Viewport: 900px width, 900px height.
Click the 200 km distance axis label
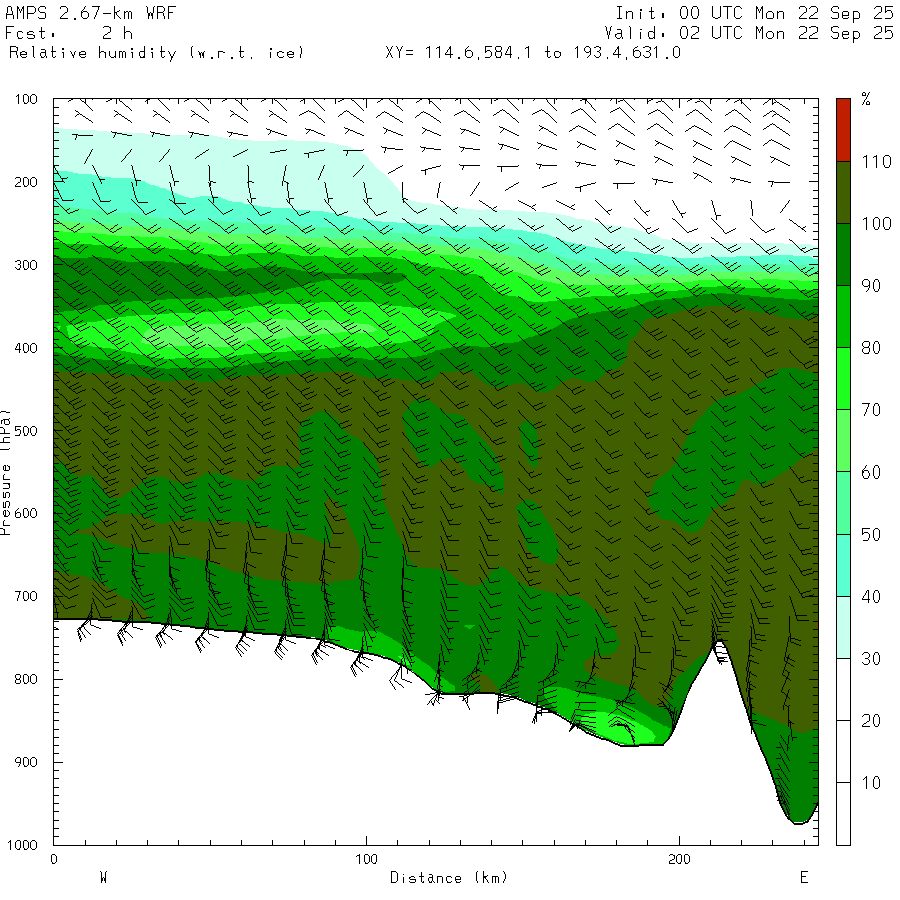[x=680, y=859]
